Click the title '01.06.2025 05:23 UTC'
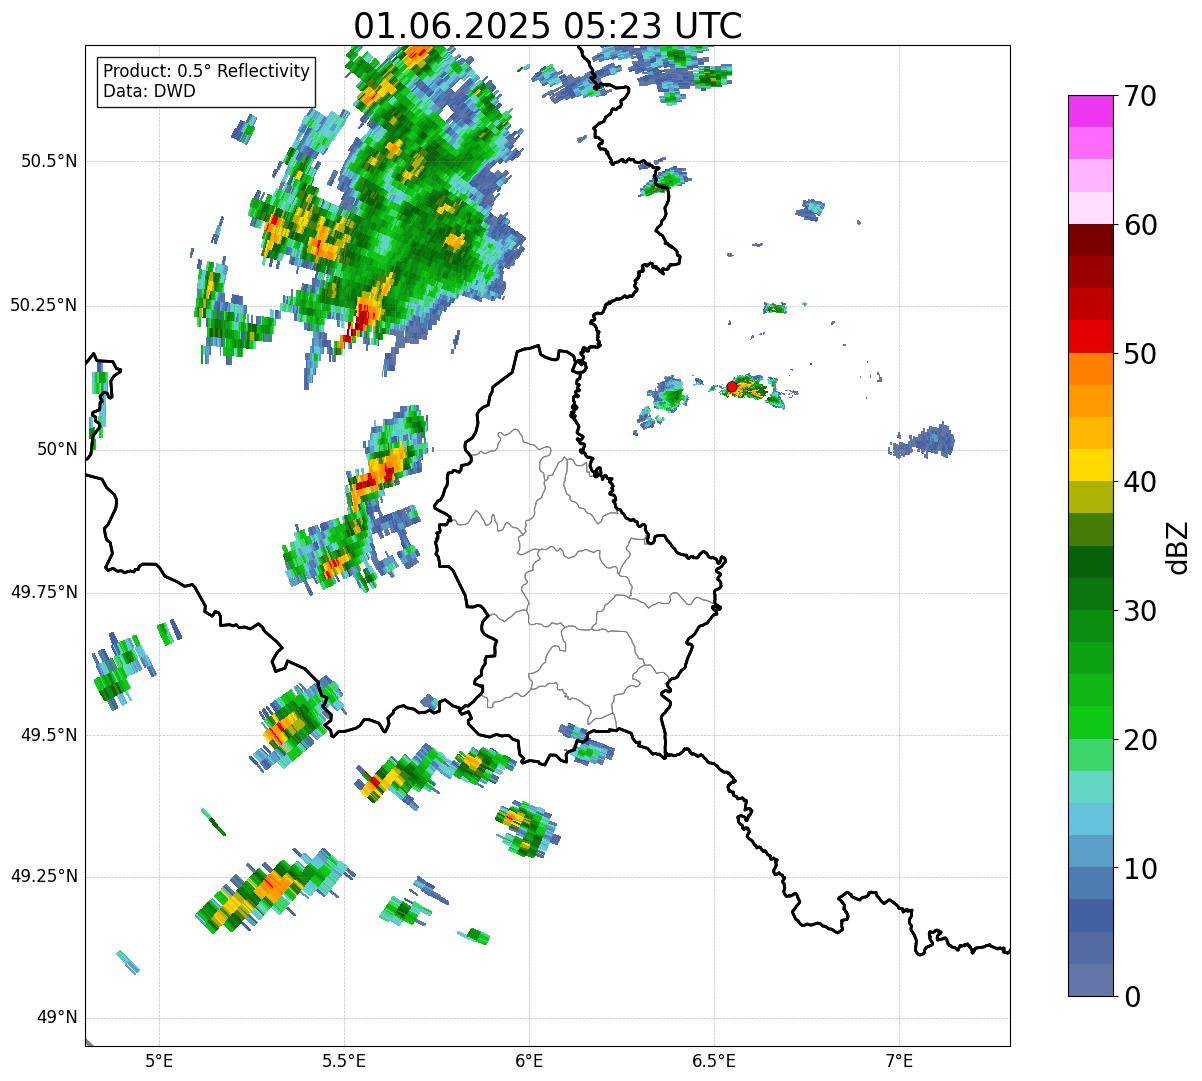 point(548,25)
